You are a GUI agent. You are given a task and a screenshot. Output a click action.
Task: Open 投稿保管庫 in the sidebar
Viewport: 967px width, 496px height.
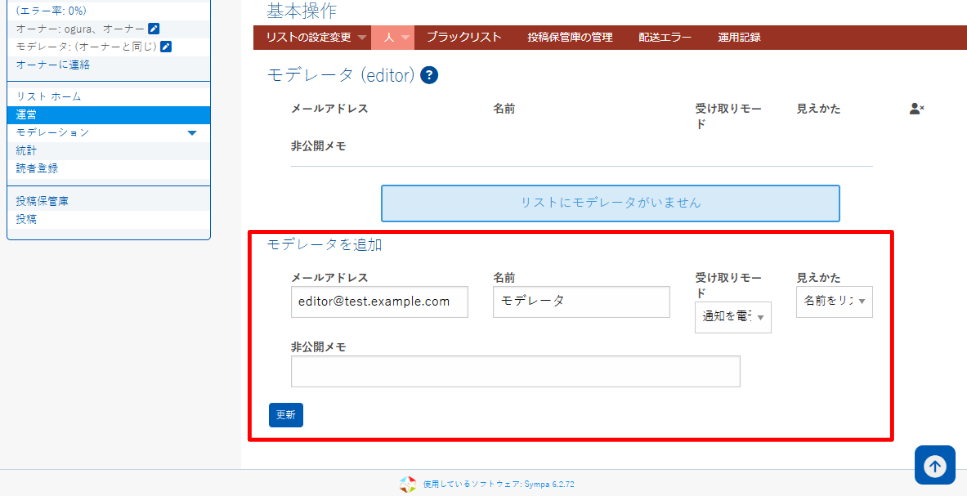(x=42, y=200)
